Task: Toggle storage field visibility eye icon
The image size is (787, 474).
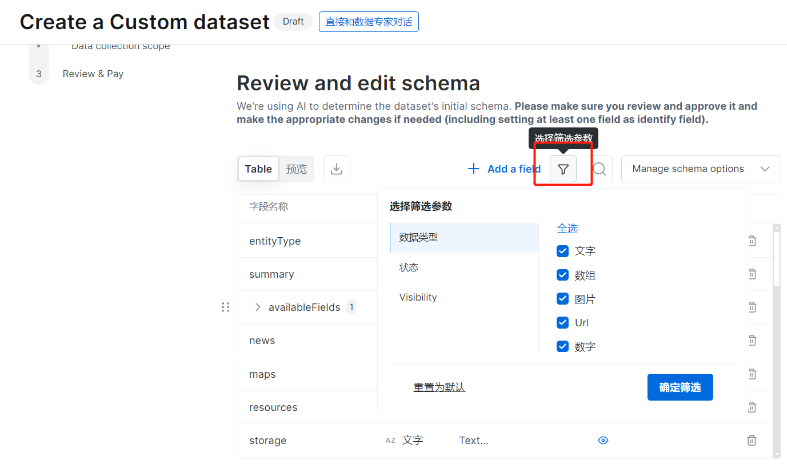Action: [x=603, y=440]
